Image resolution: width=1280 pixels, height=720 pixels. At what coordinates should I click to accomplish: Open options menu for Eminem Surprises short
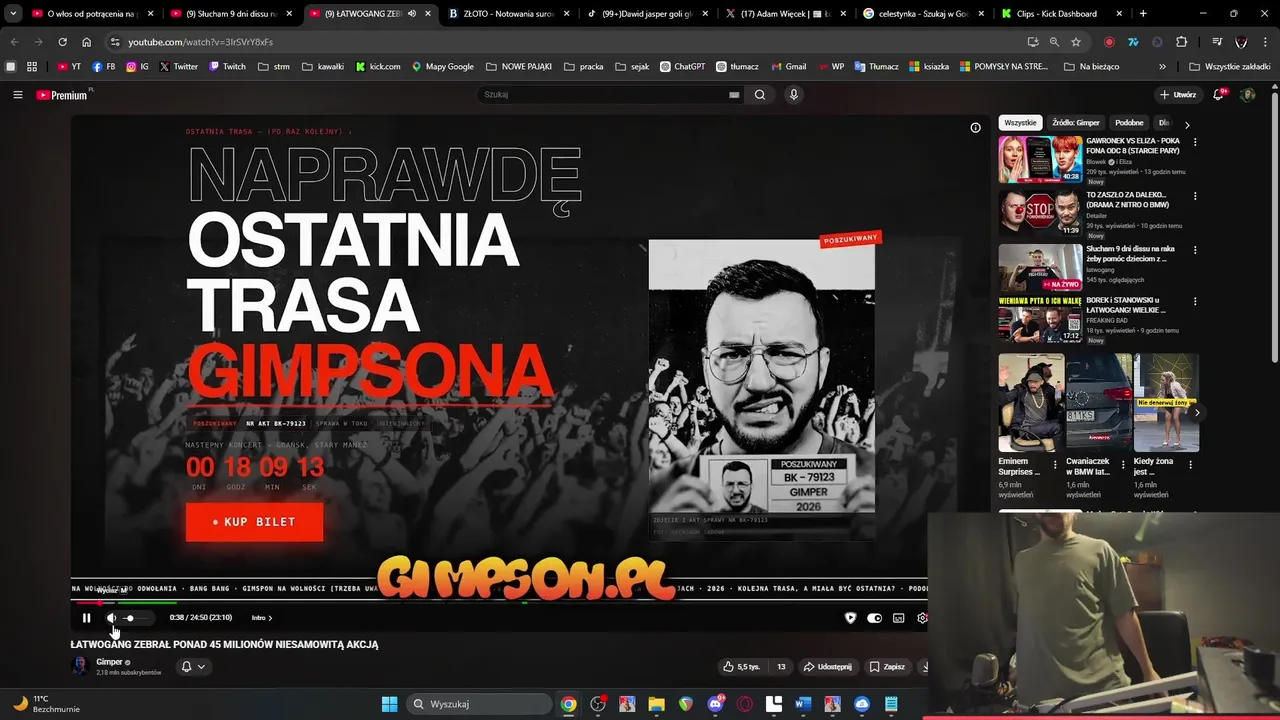click(1054, 466)
